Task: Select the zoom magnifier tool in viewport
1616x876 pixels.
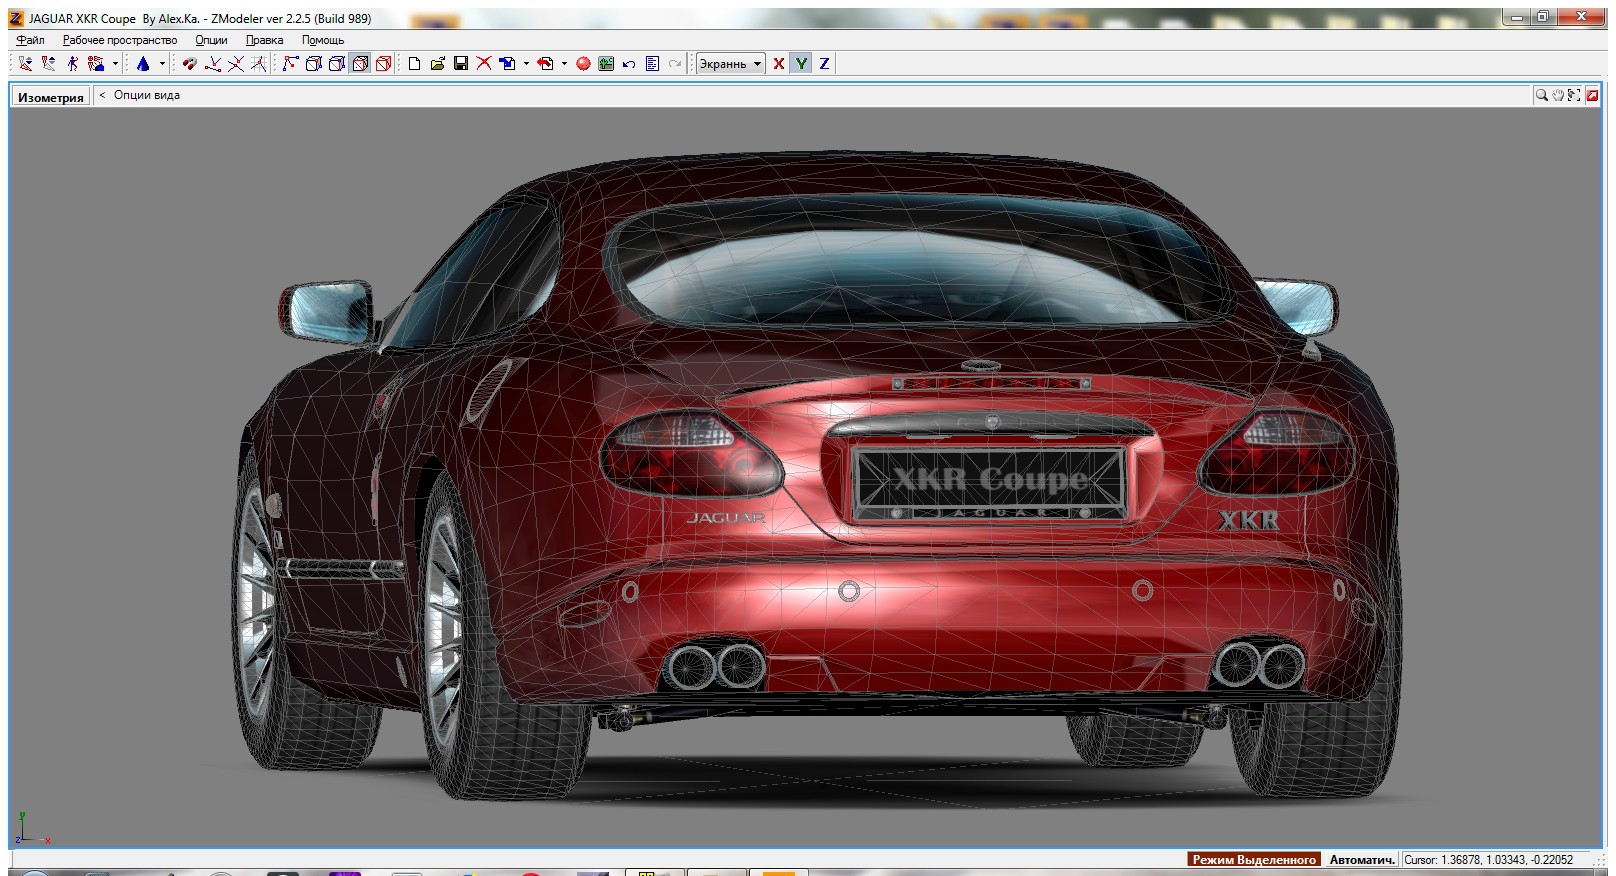Action: pyautogui.click(x=1542, y=95)
